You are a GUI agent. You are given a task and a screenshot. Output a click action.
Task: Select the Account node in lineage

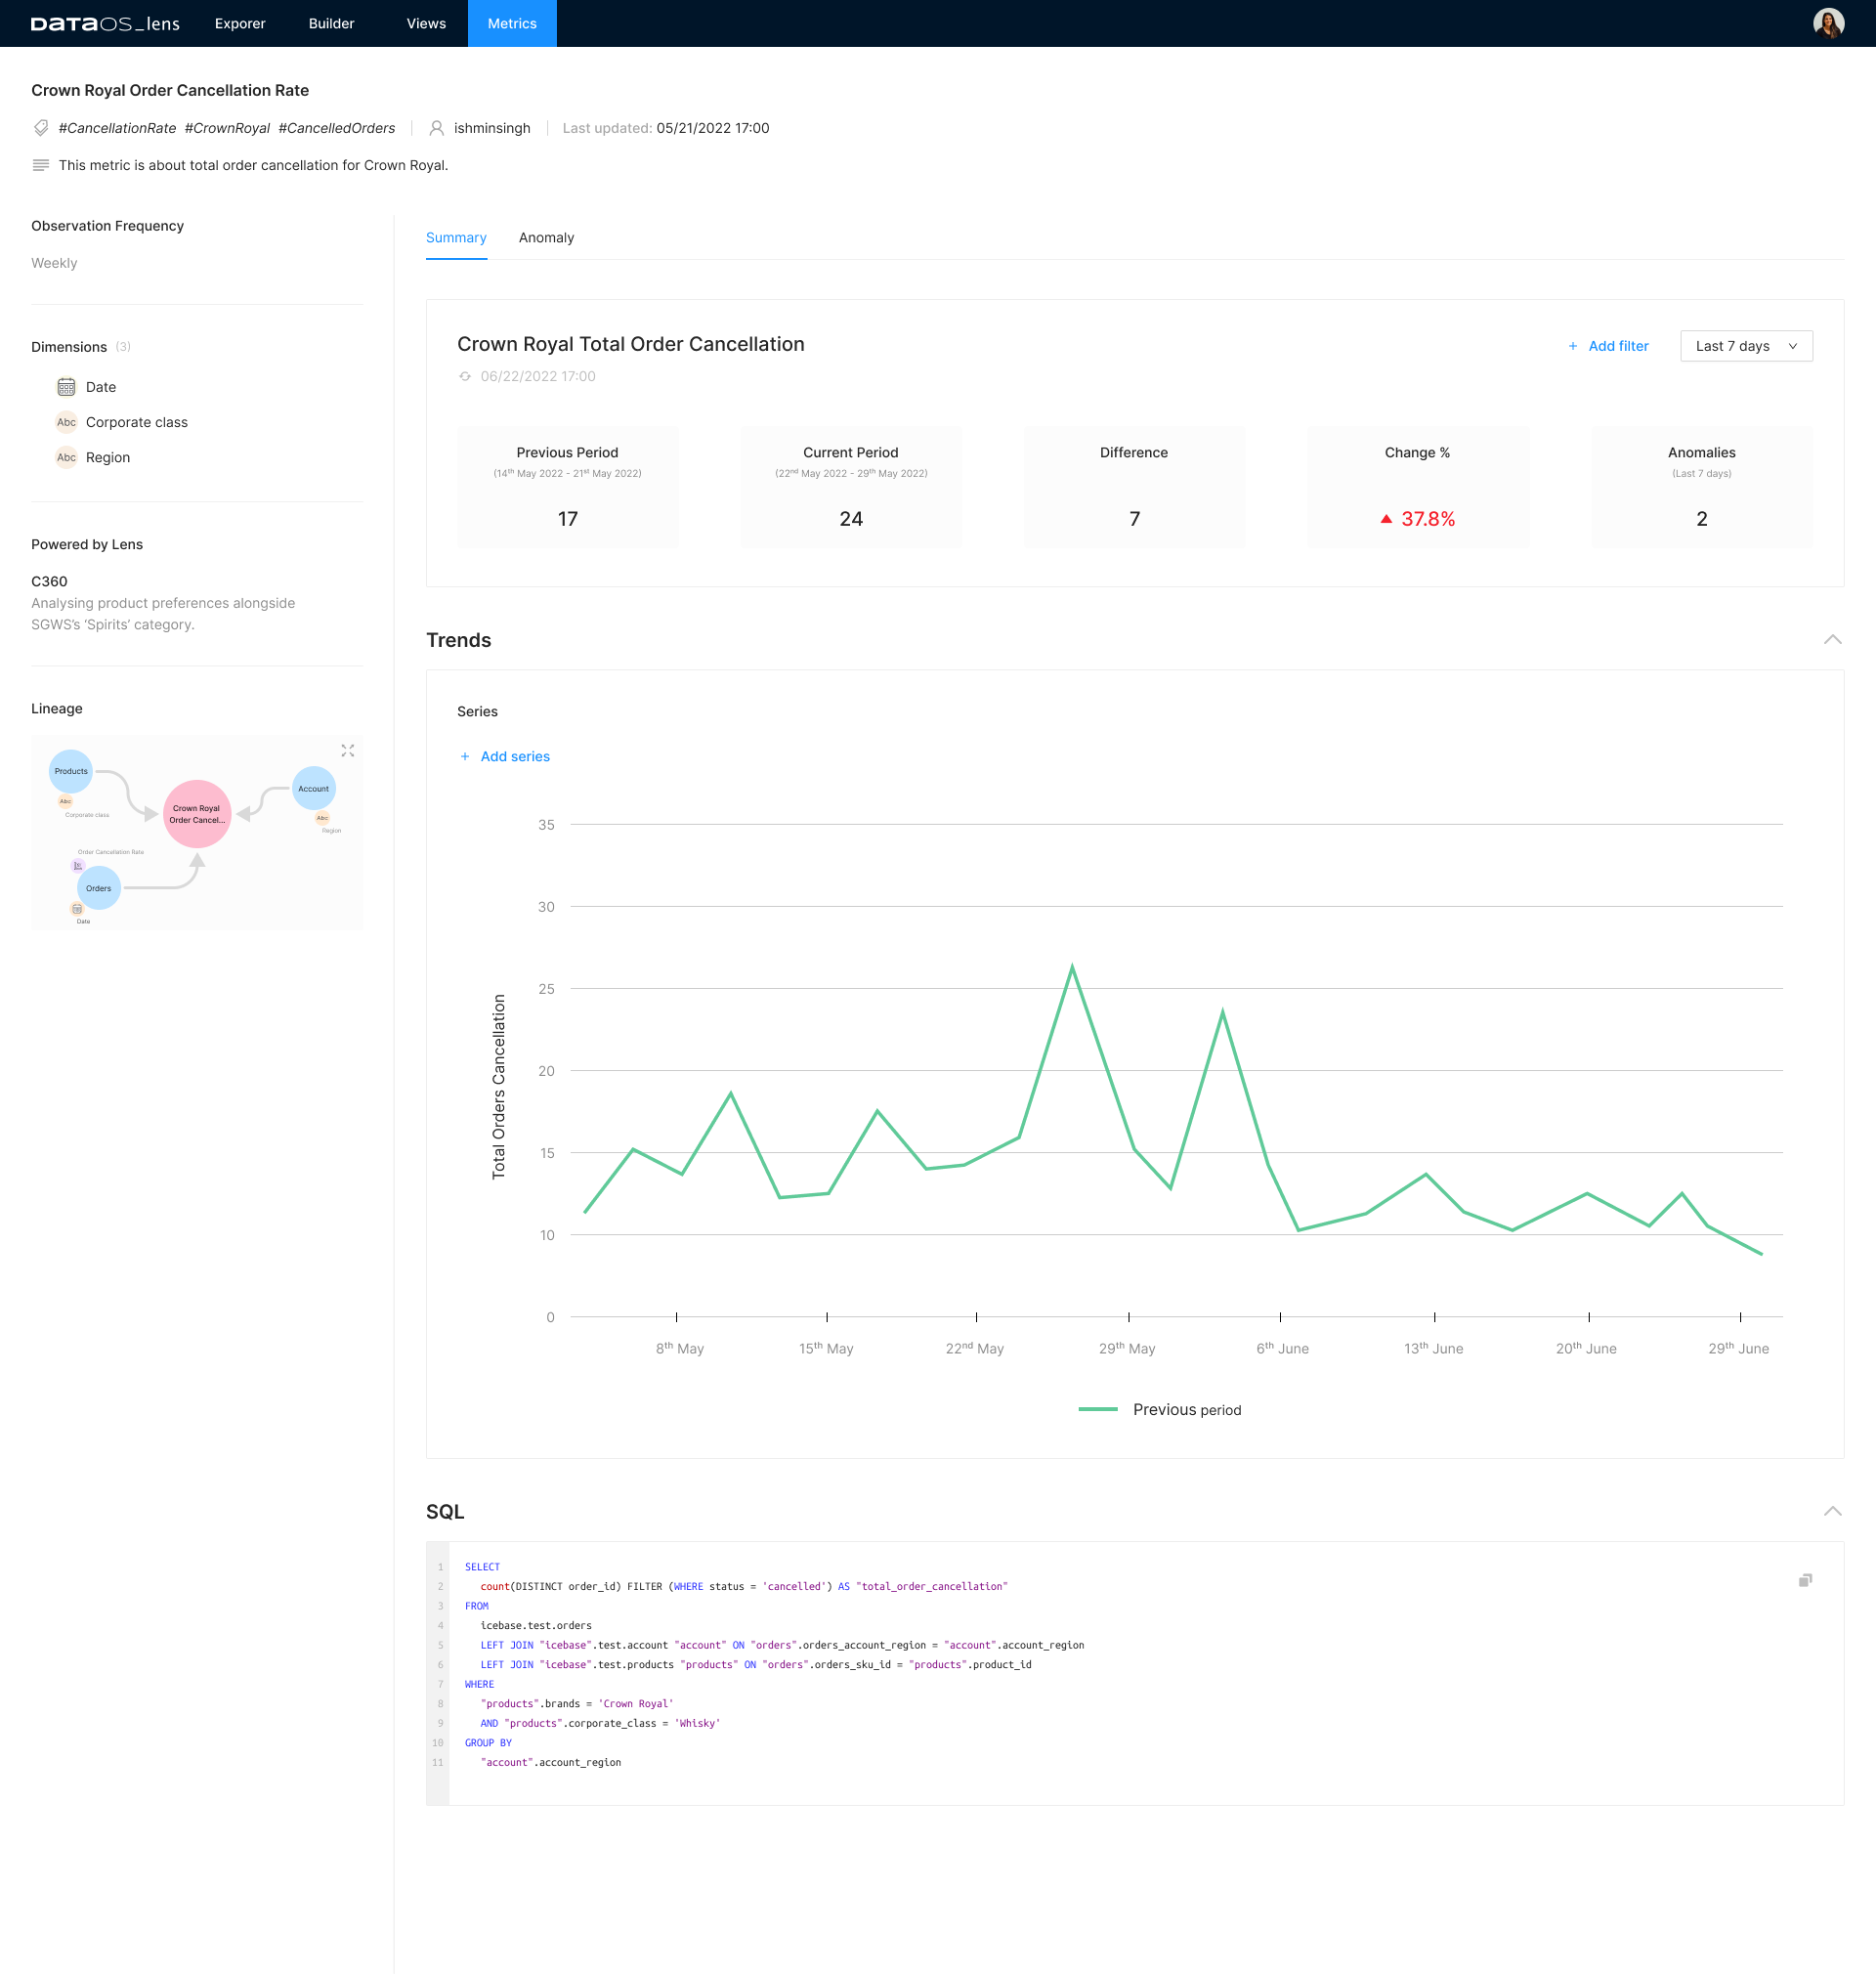313,788
